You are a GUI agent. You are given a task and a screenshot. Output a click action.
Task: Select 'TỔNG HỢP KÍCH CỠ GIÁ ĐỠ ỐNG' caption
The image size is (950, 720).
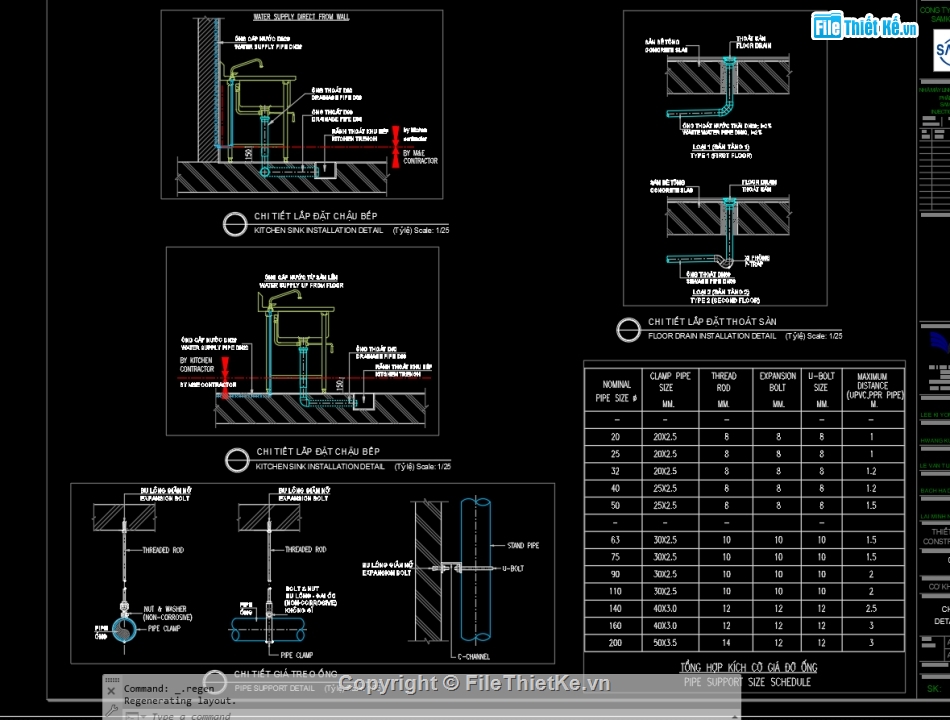[x=748, y=667]
